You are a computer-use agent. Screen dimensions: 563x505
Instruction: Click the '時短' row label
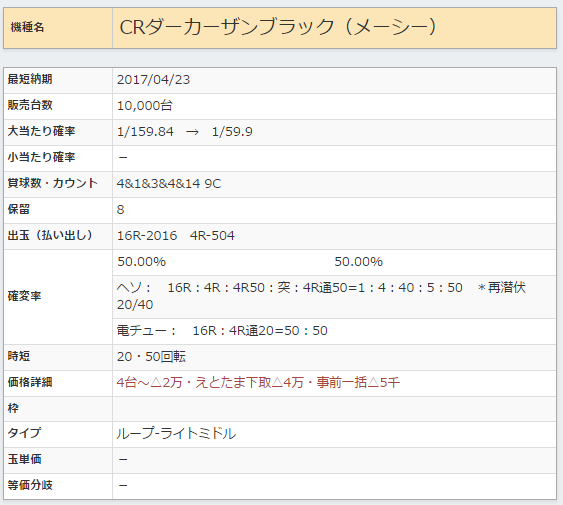pos(19,356)
